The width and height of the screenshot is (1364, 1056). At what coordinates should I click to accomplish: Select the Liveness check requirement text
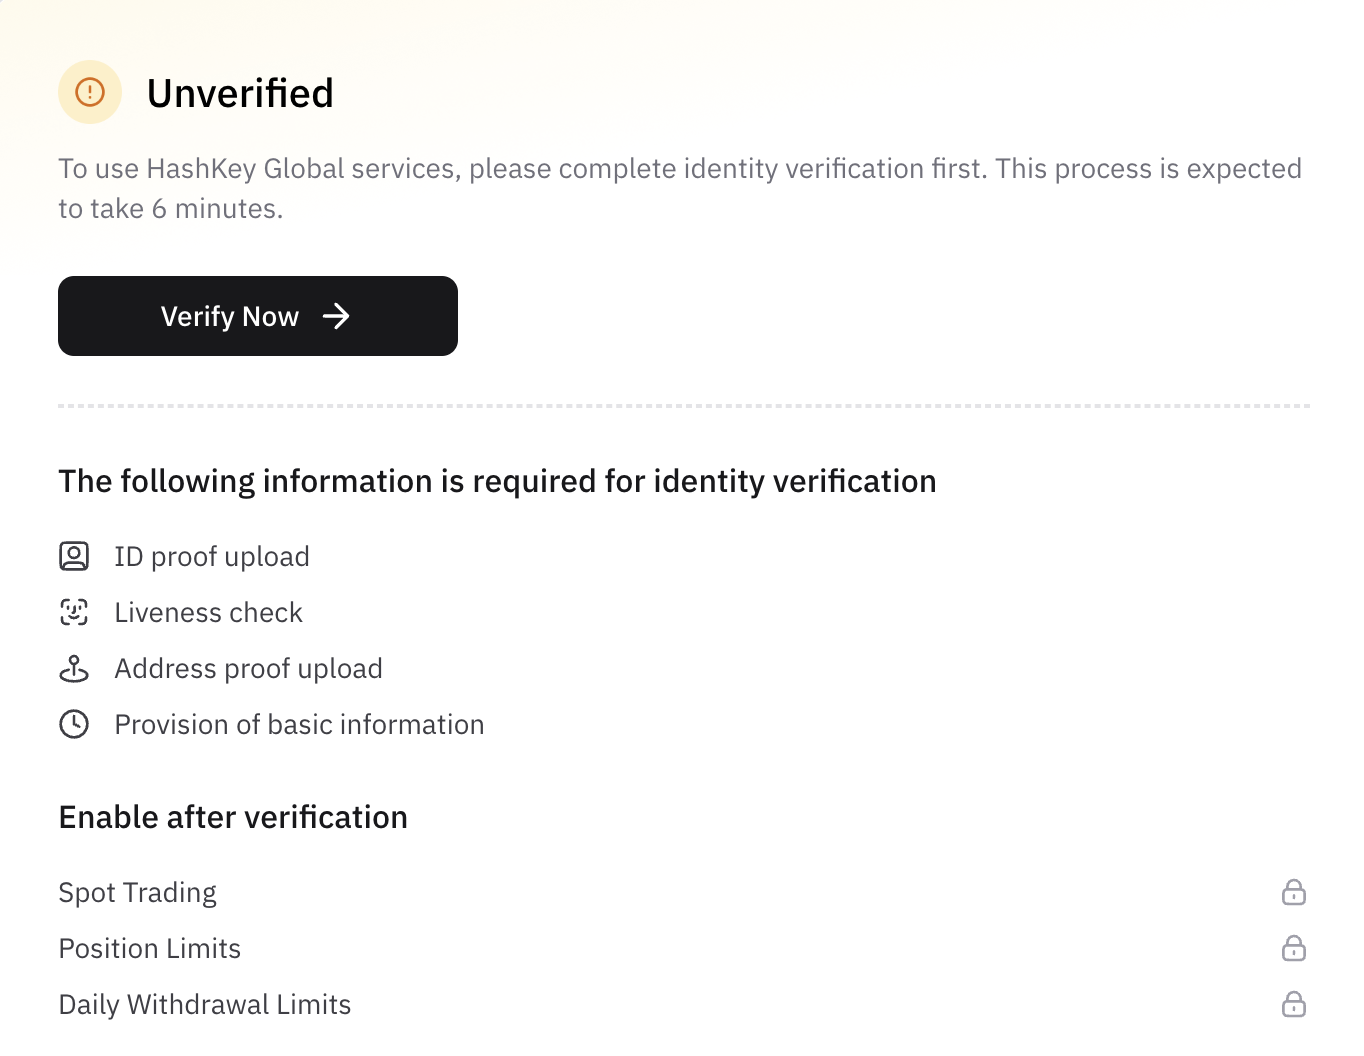pos(208,612)
